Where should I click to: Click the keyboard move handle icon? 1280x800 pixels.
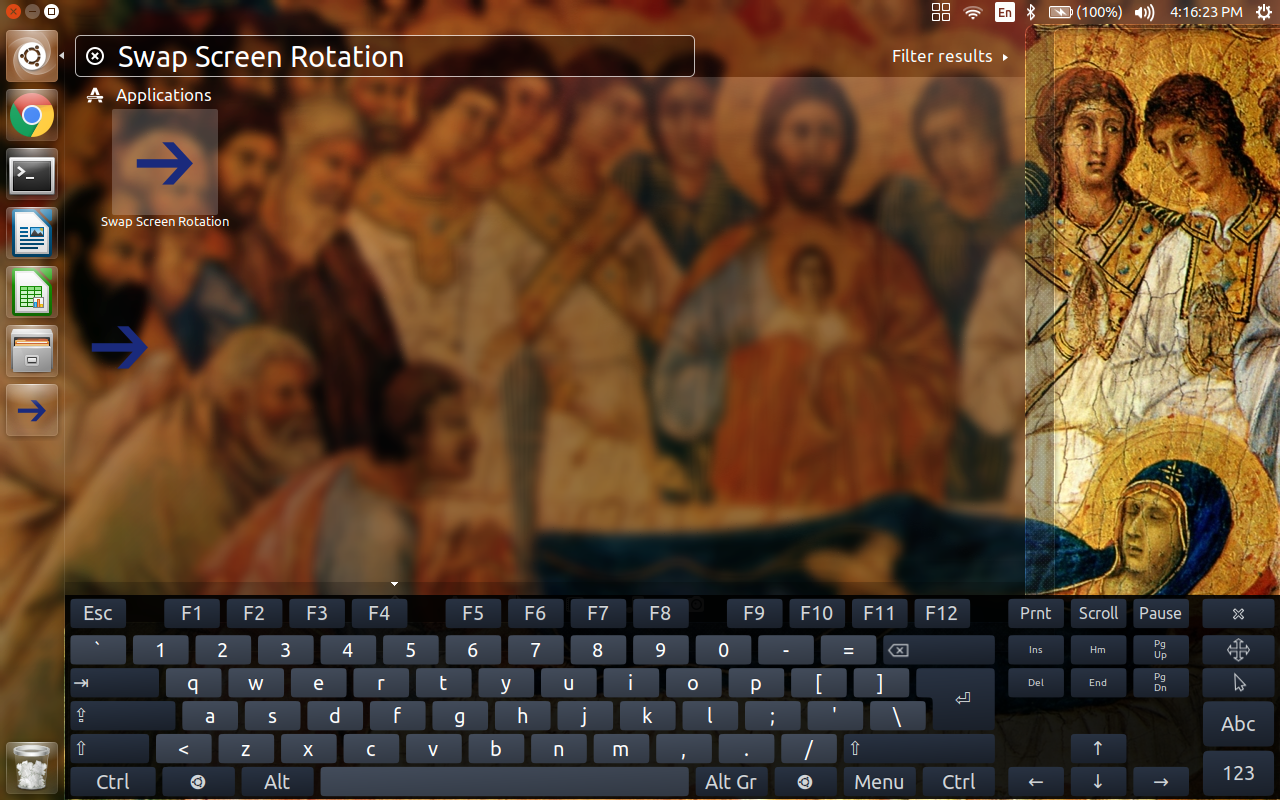click(1238, 650)
